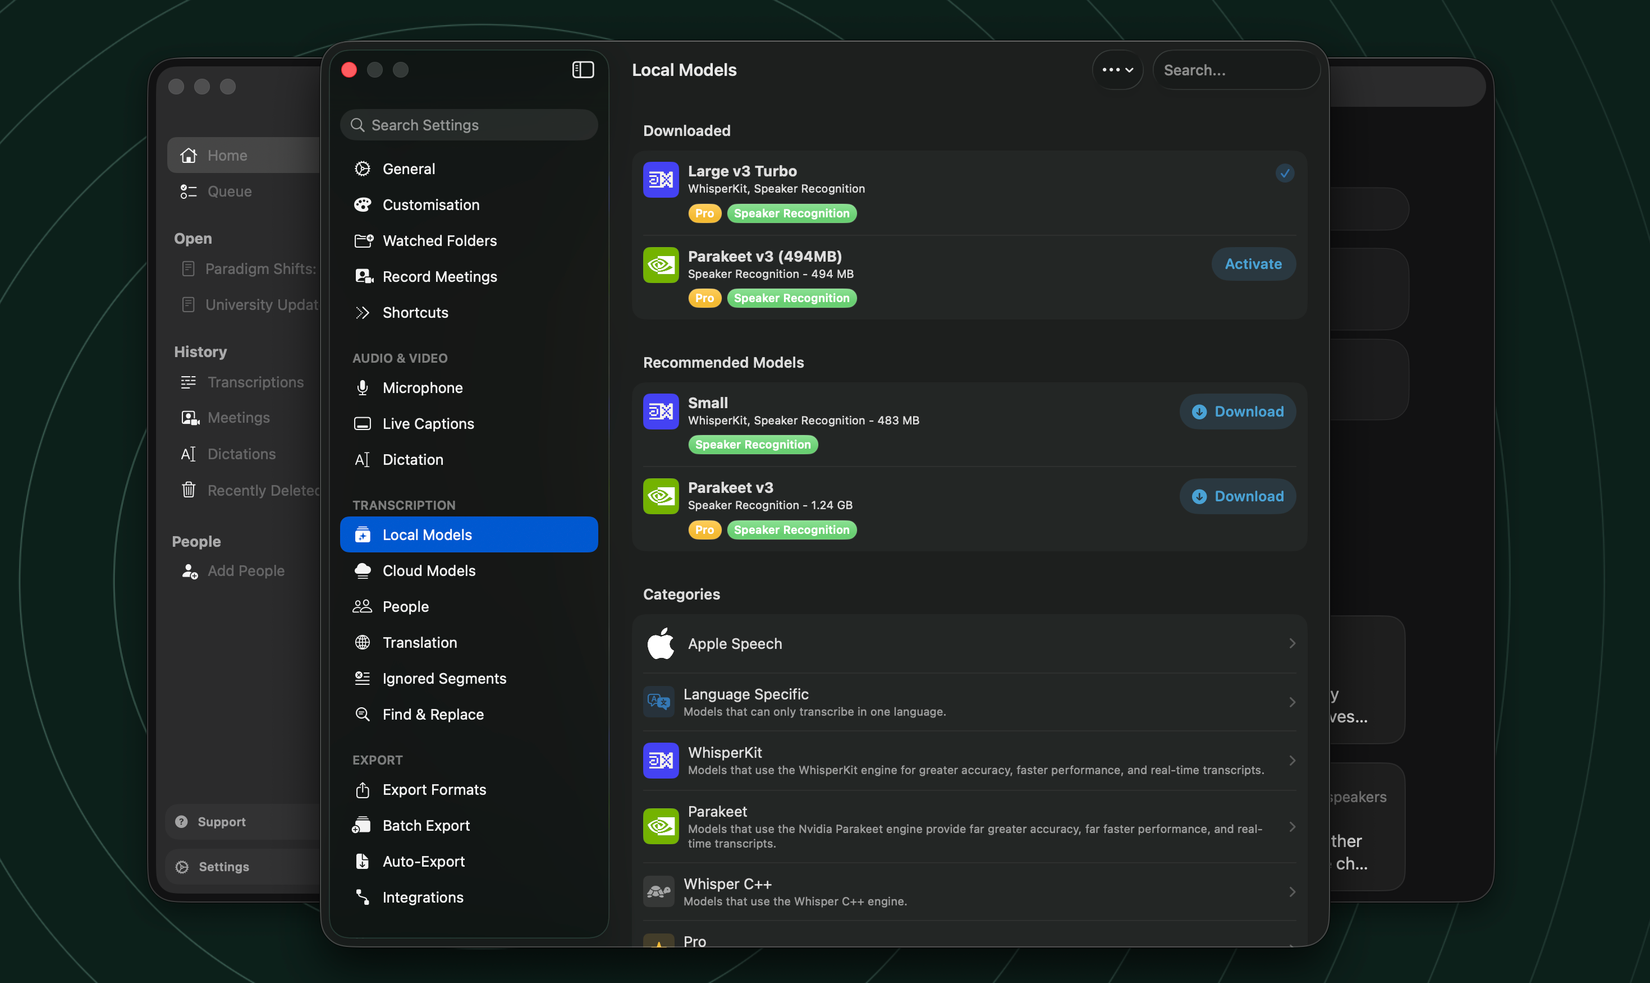Expand the Parakeet category chevron

[1292, 827]
